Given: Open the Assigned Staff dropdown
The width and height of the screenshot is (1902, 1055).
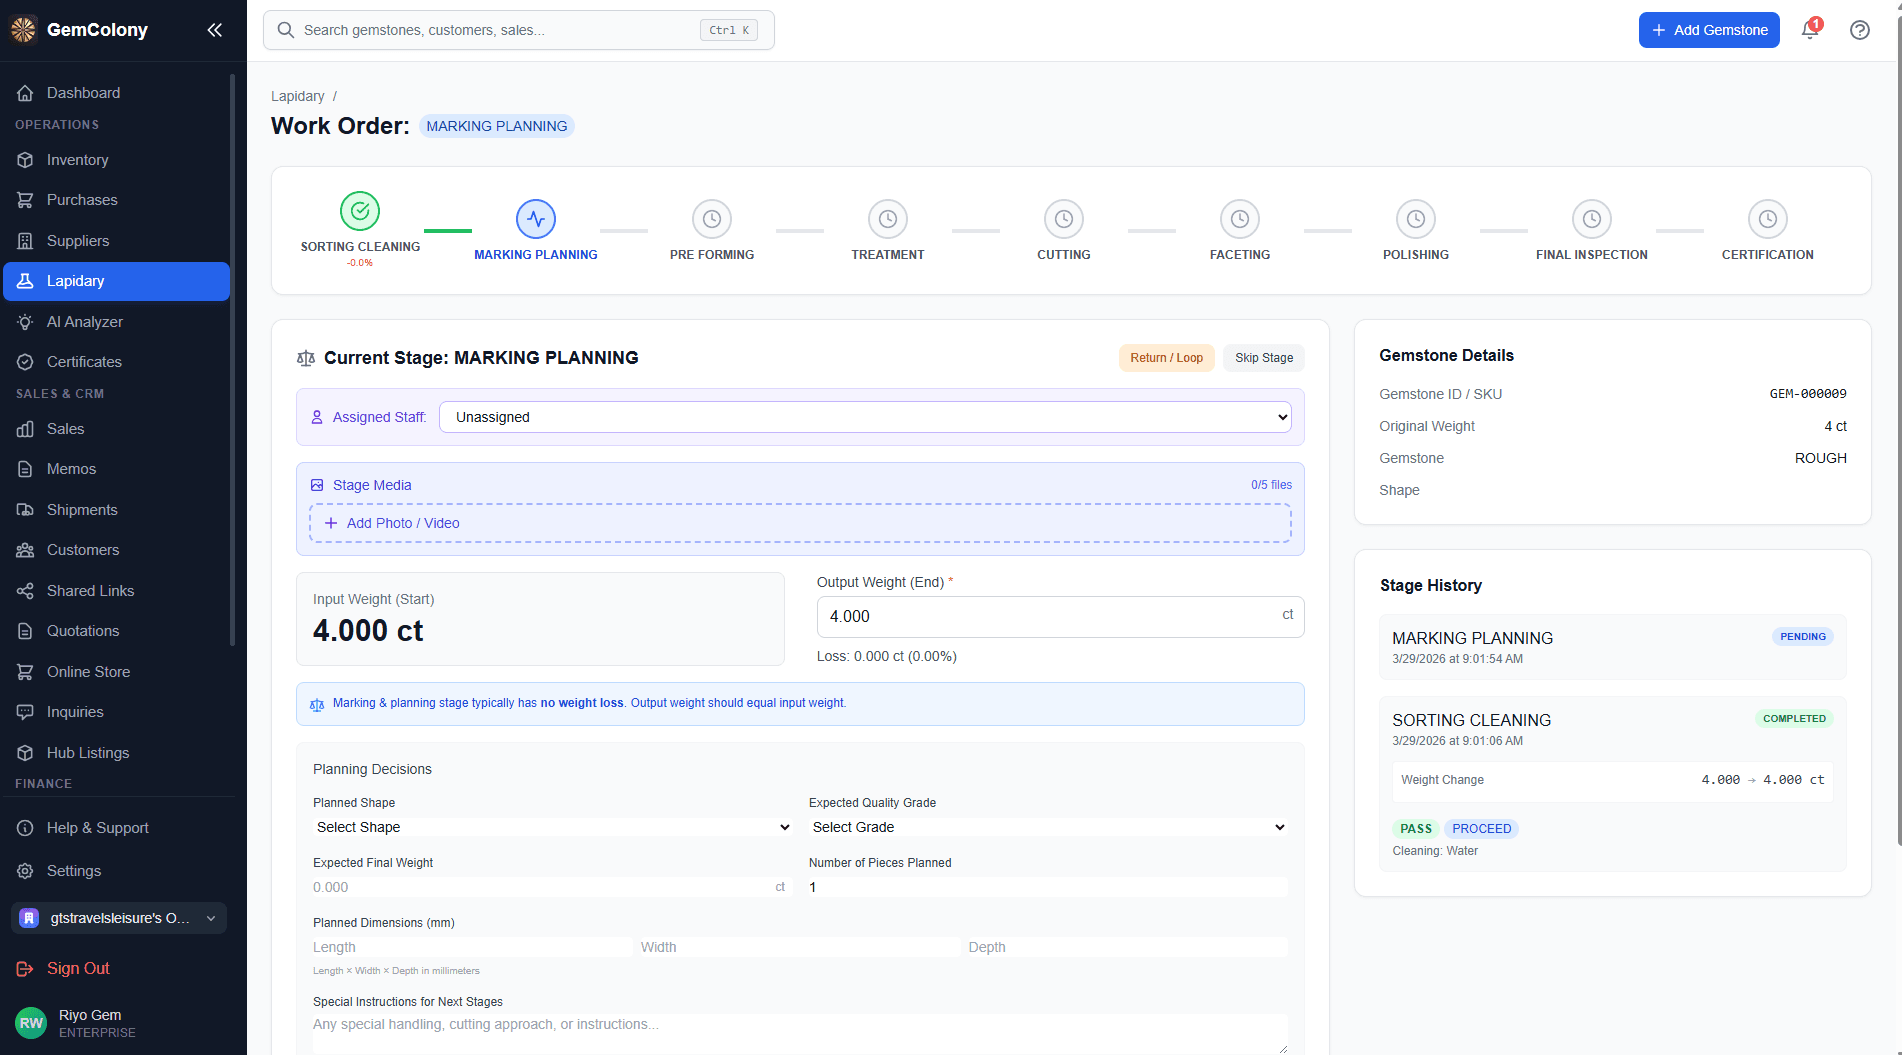Looking at the screenshot, I should click(865, 417).
